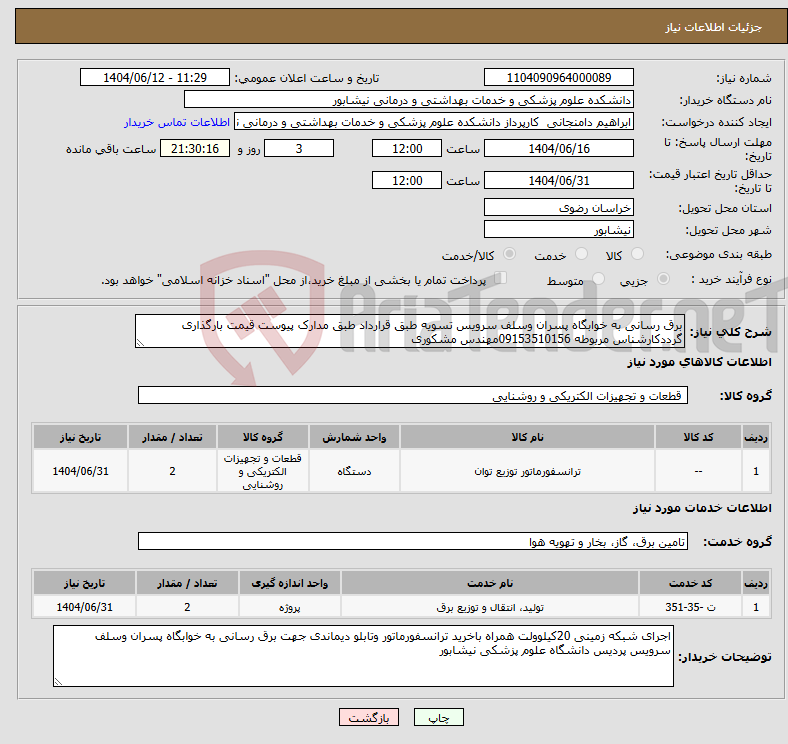Click the نام خدمت column header

point(489,583)
